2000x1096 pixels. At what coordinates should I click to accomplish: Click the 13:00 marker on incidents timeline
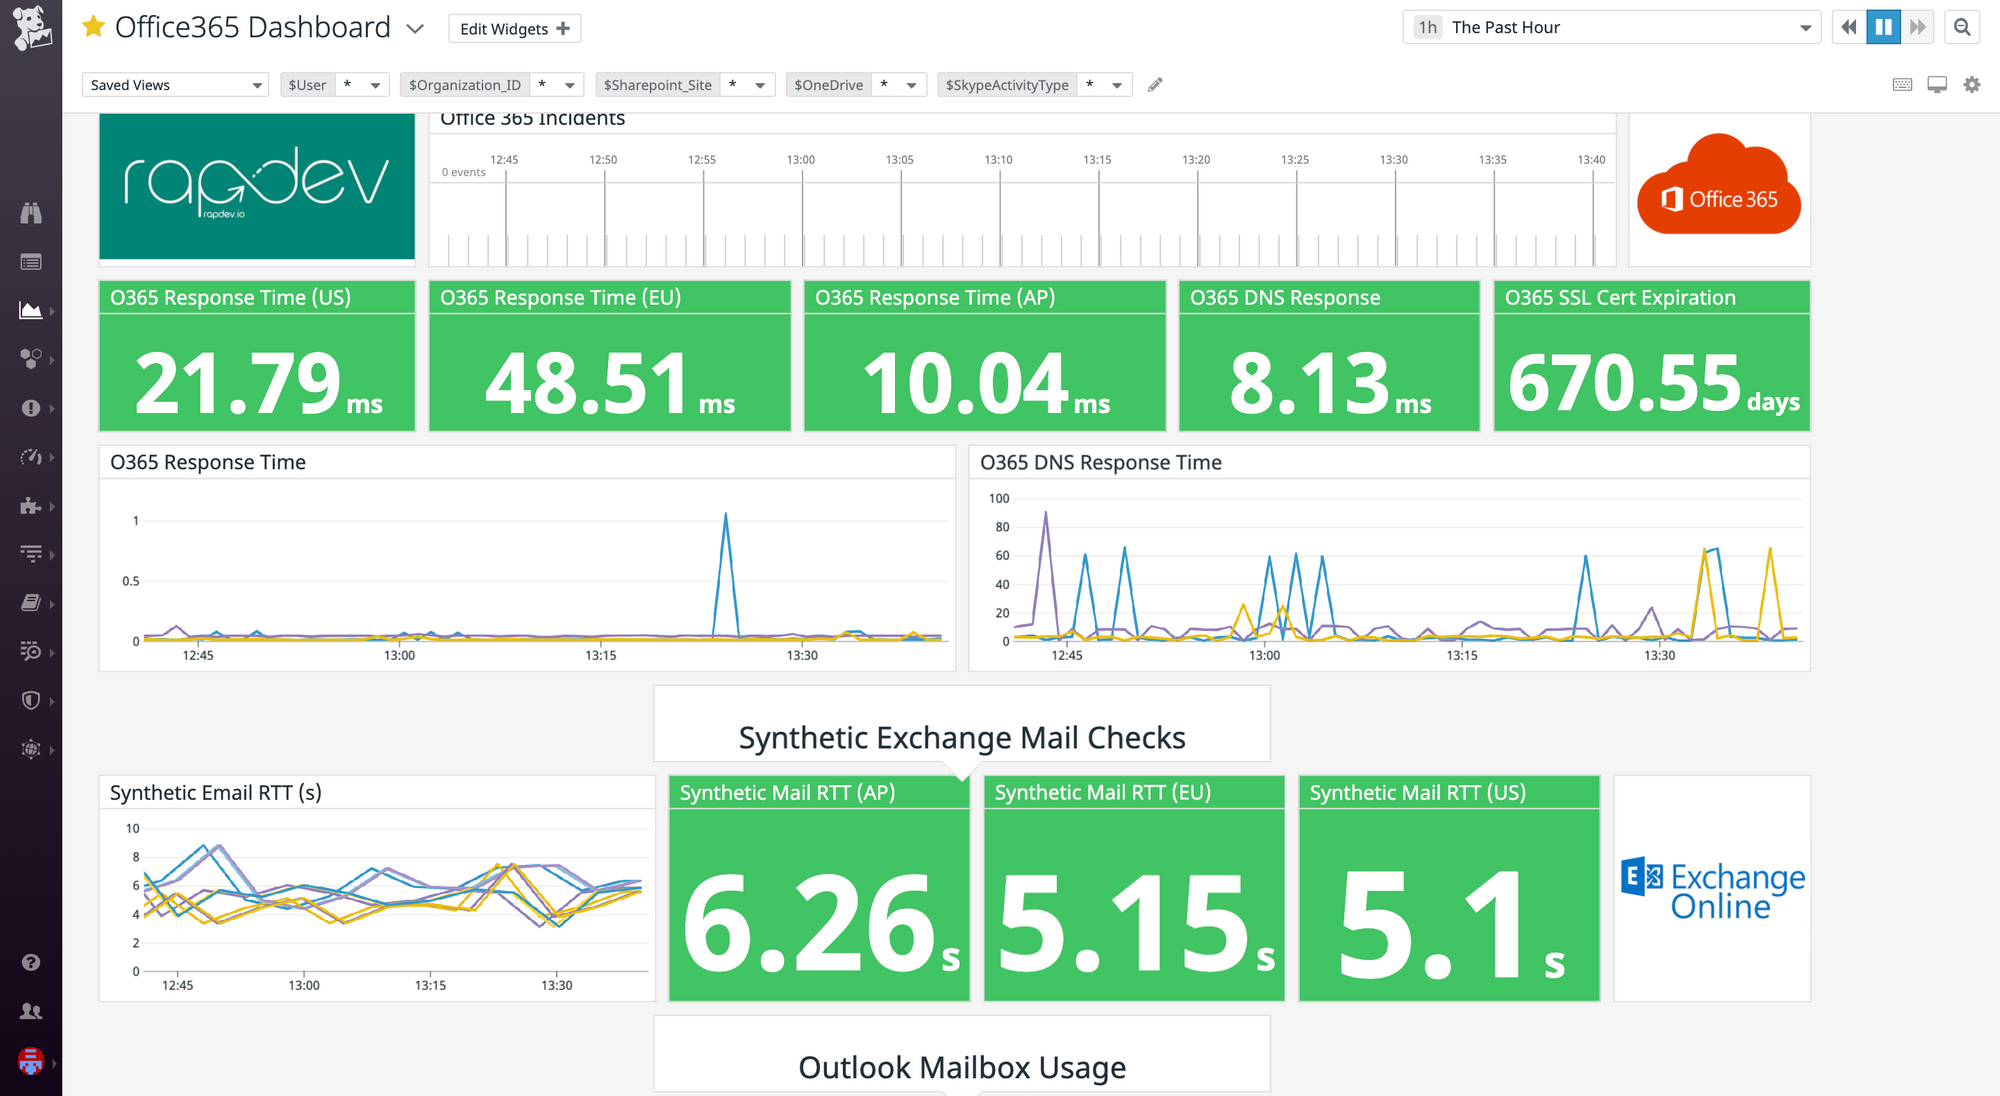(801, 160)
